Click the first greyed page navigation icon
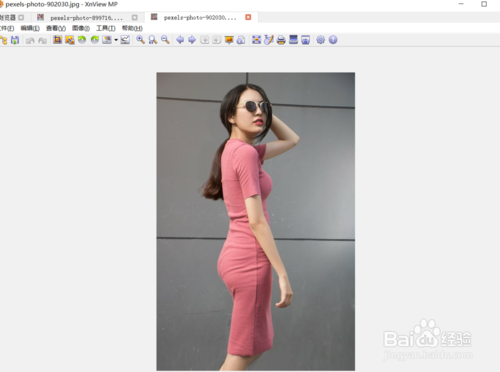The height and width of the screenshot is (372, 500). [x=205, y=40]
